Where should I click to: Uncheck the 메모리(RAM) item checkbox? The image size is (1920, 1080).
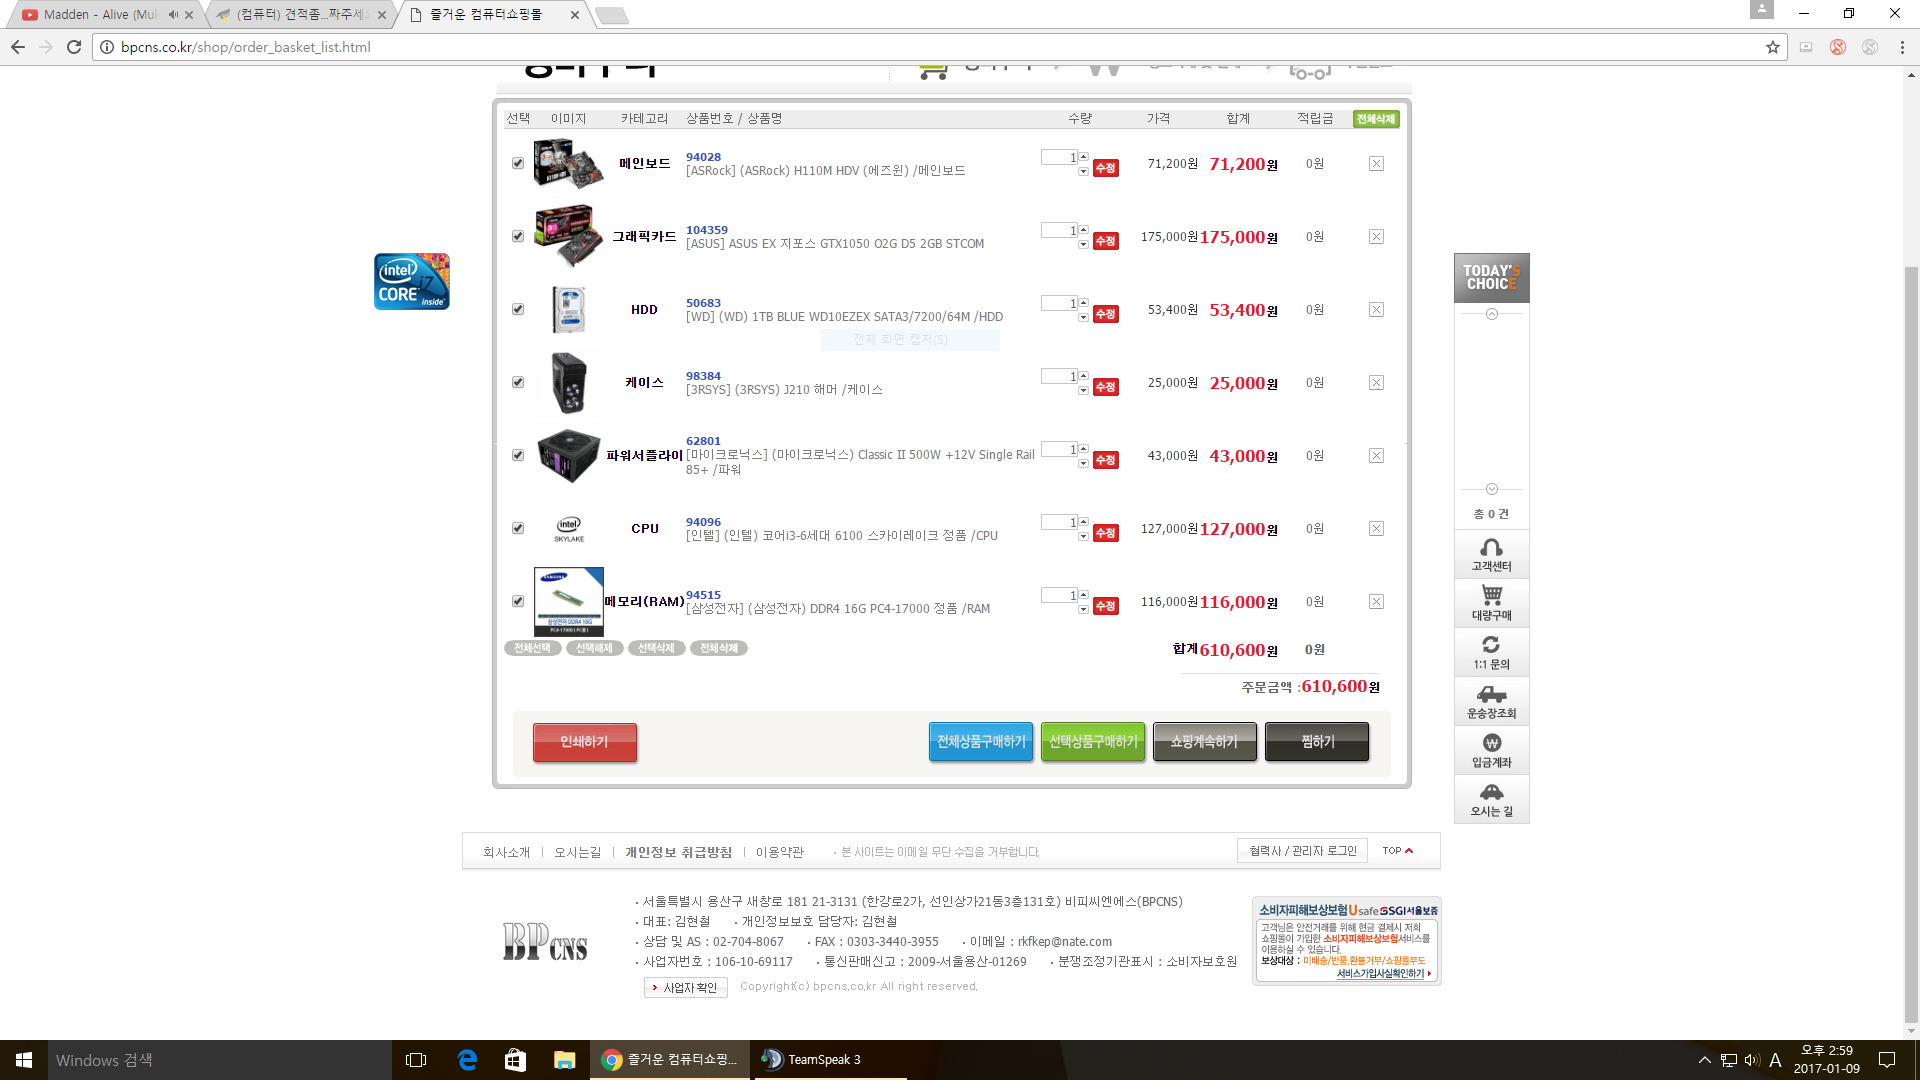click(x=518, y=601)
